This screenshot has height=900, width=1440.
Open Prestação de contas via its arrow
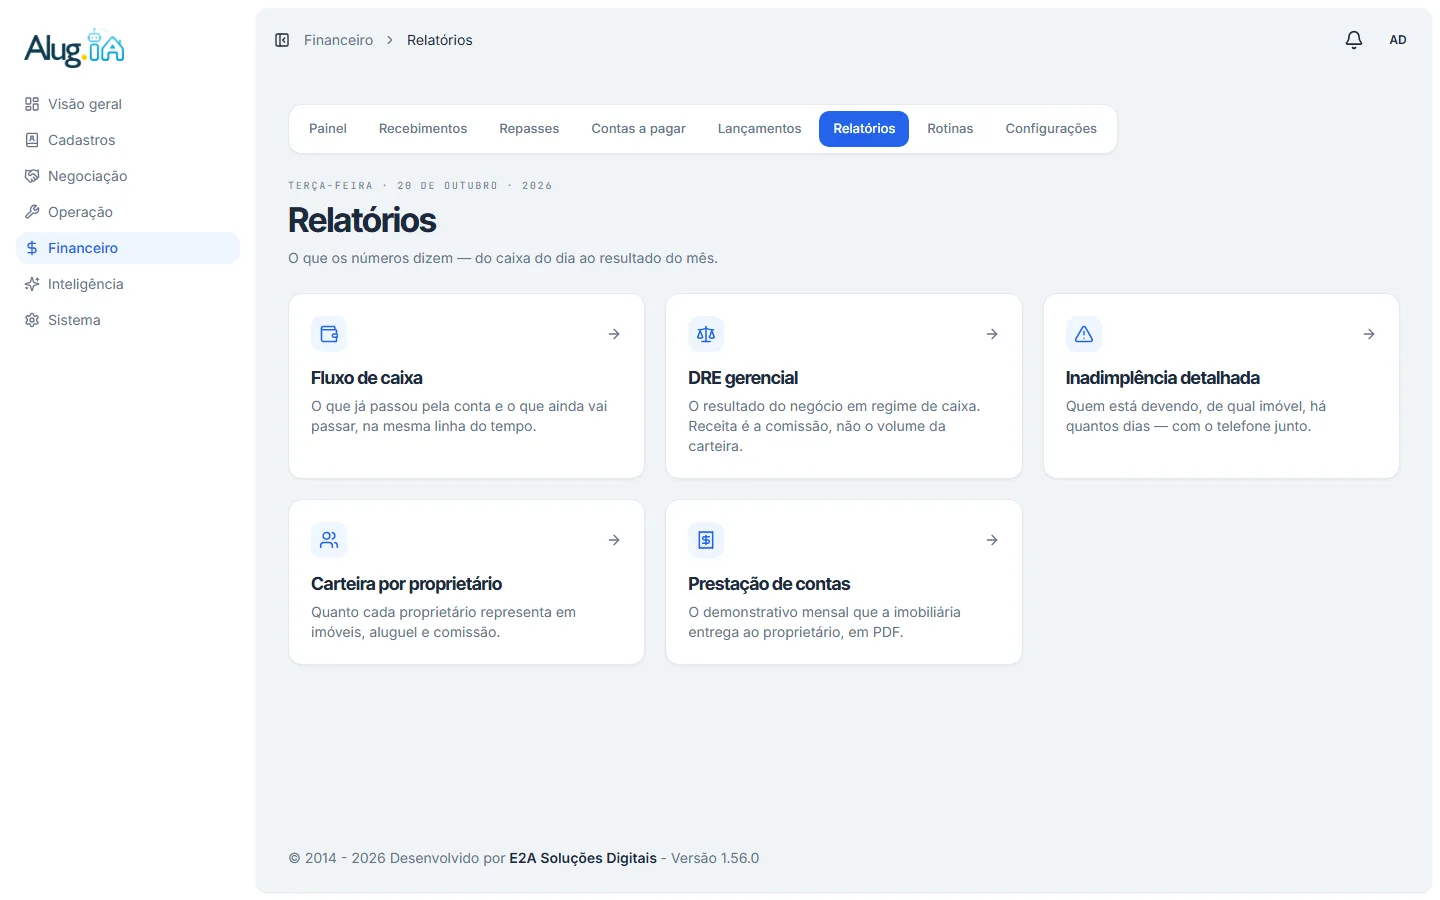point(992,540)
